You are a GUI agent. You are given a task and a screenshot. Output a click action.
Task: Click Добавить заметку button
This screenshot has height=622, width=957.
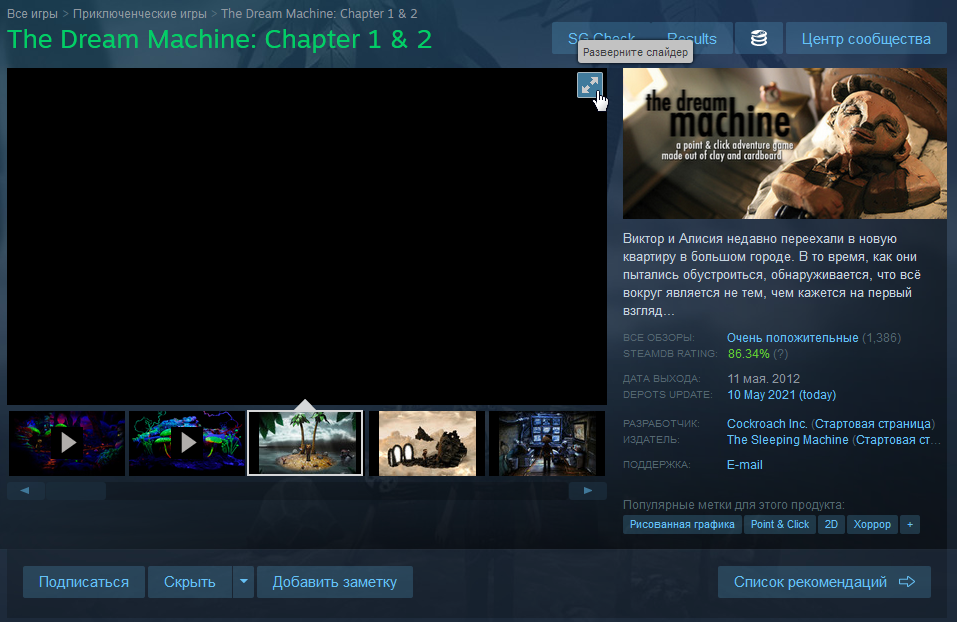click(334, 582)
